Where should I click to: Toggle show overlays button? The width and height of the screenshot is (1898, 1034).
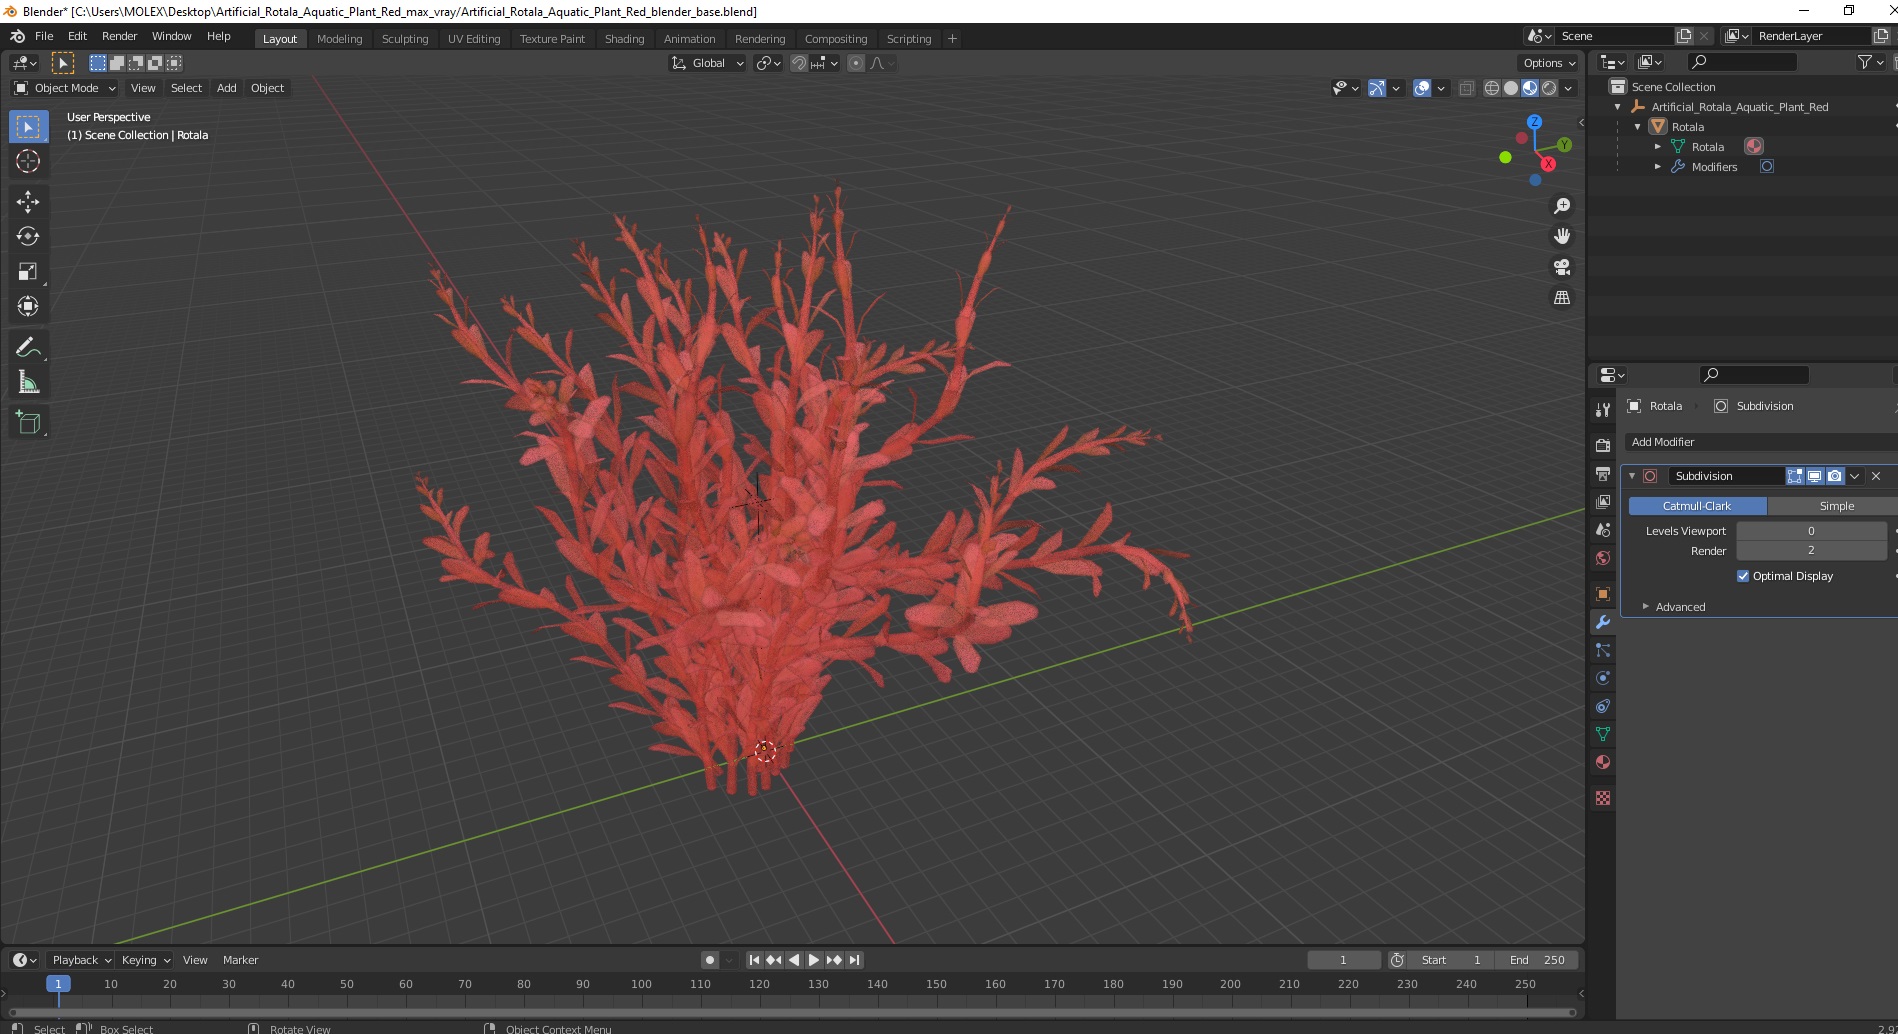[x=1422, y=88]
